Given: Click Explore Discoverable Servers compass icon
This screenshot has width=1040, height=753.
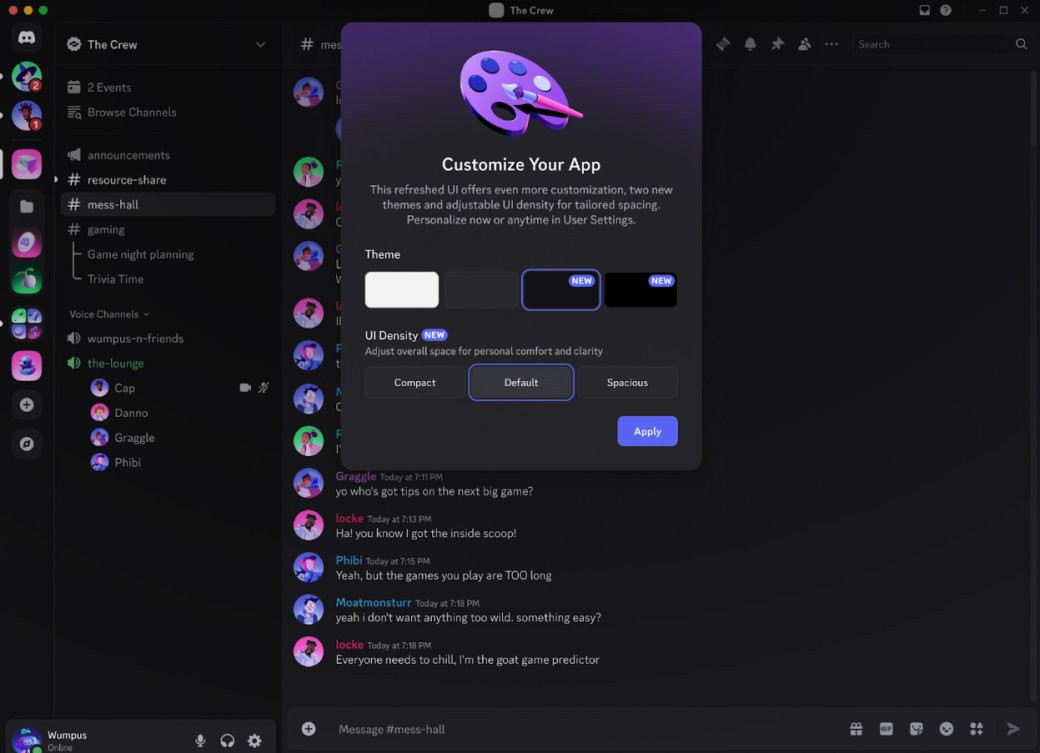Looking at the screenshot, I should point(27,443).
